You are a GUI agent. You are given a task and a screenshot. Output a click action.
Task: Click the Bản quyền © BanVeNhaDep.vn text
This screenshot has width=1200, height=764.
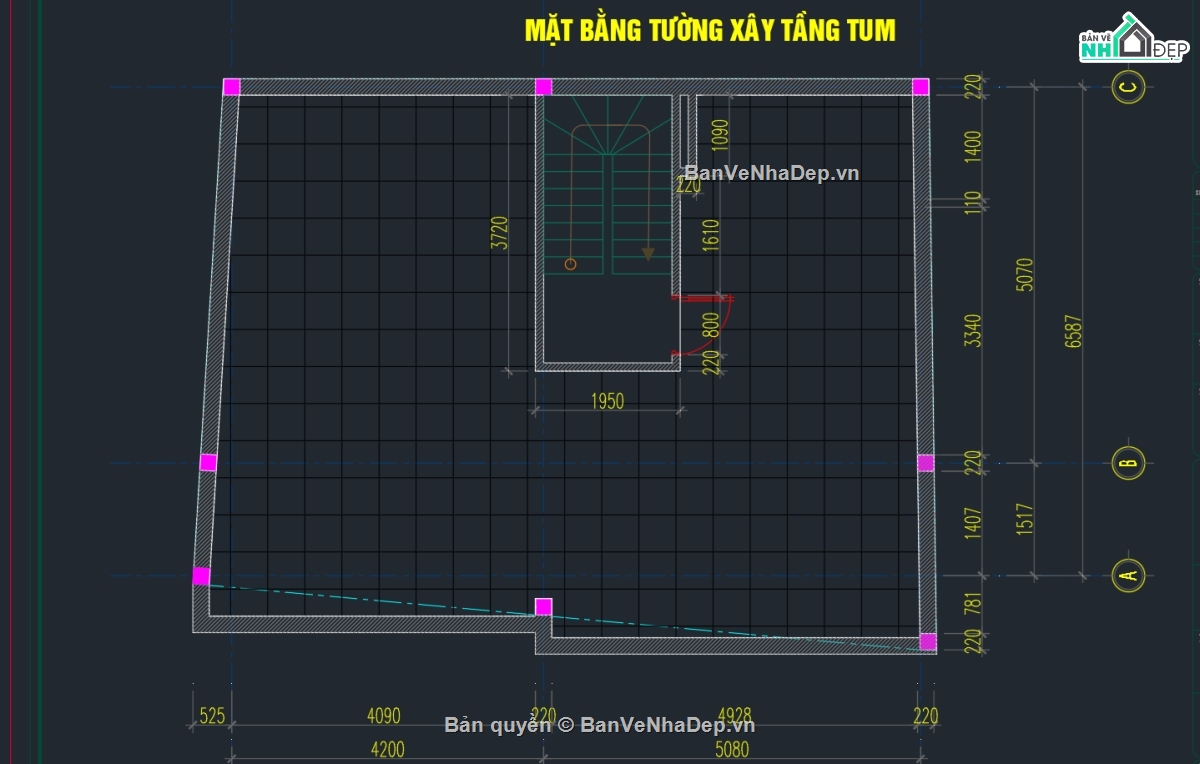599,725
